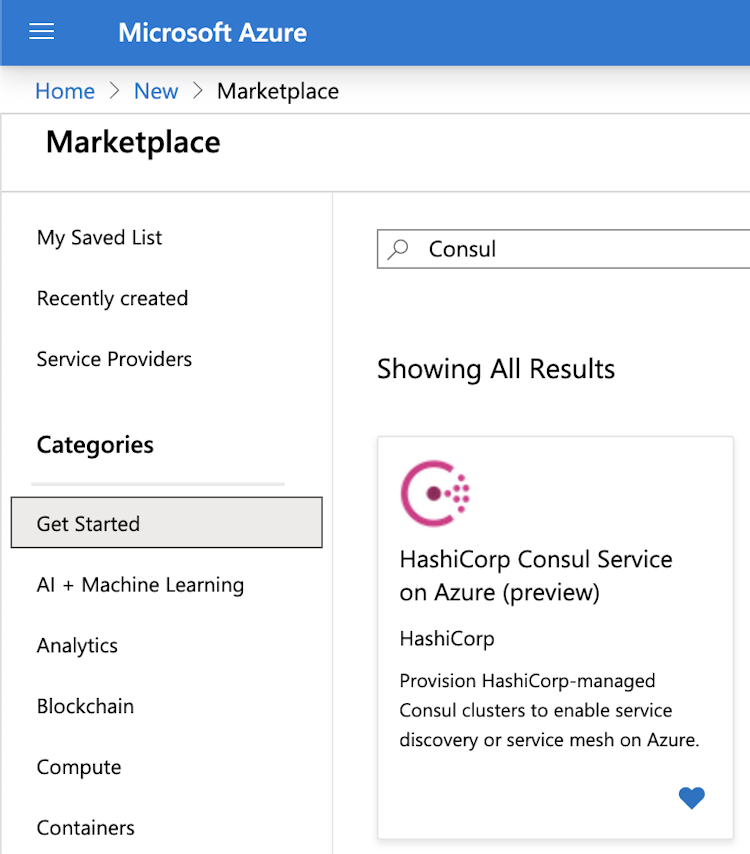Click the search magnifier icon
Viewport: 750px width, 854px height.
[x=397, y=248]
